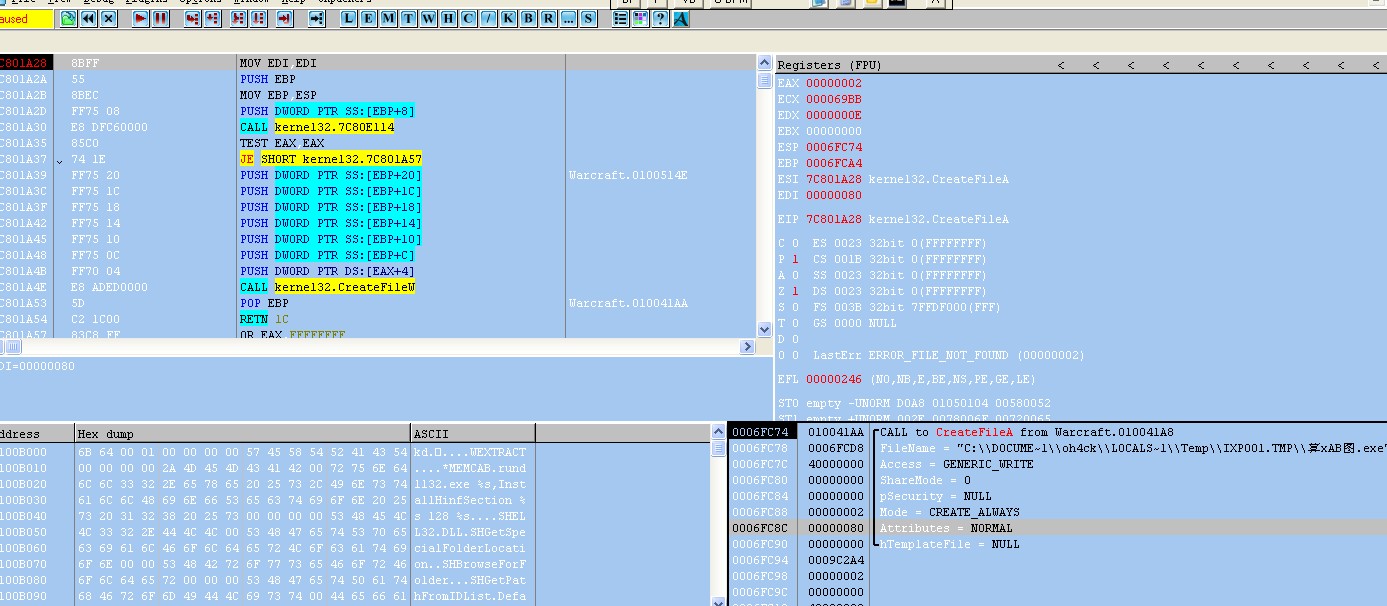1387x606 pixels.
Task: Click the Step over toolbar icon
Action: 212,19
